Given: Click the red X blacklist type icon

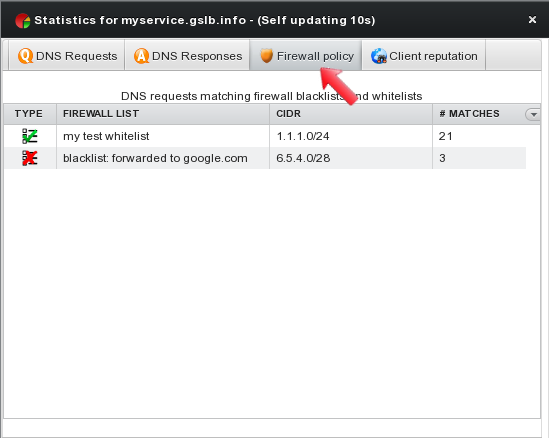Looking at the screenshot, I should pyautogui.click(x=30, y=158).
